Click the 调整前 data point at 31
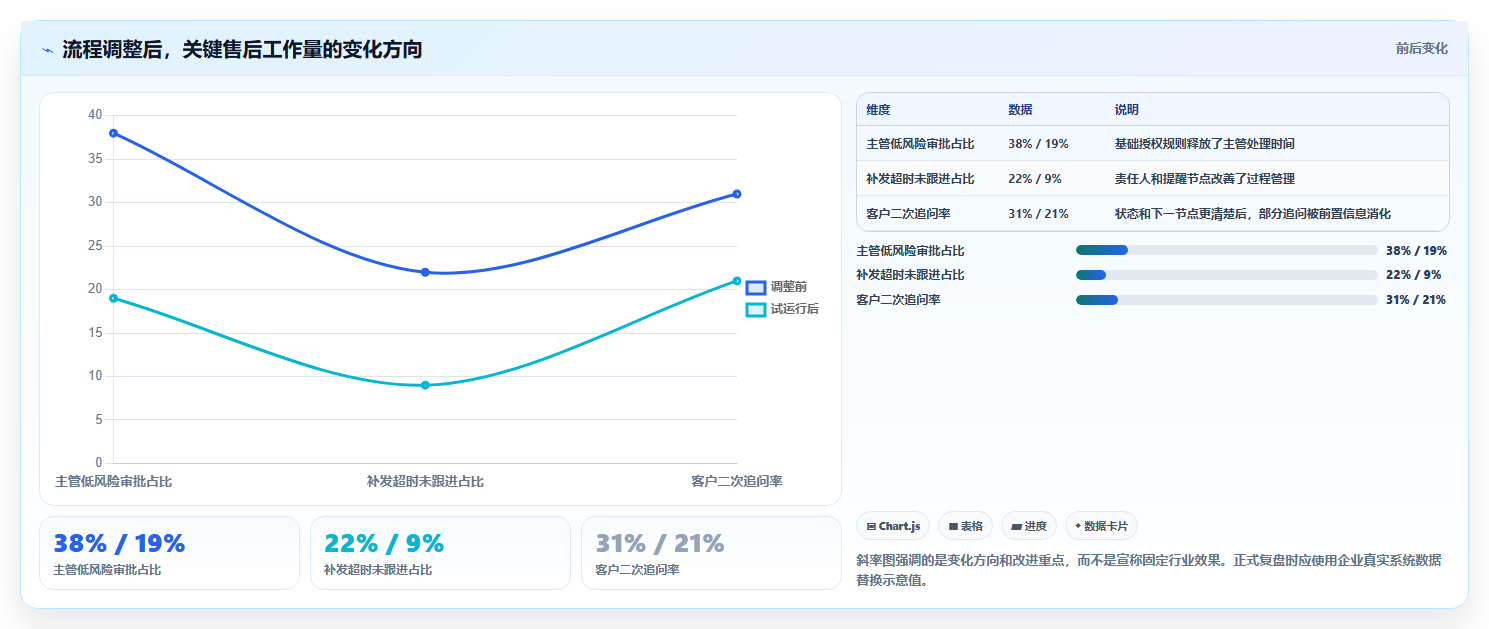1489x629 pixels. pyautogui.click(x=737, y=194)
